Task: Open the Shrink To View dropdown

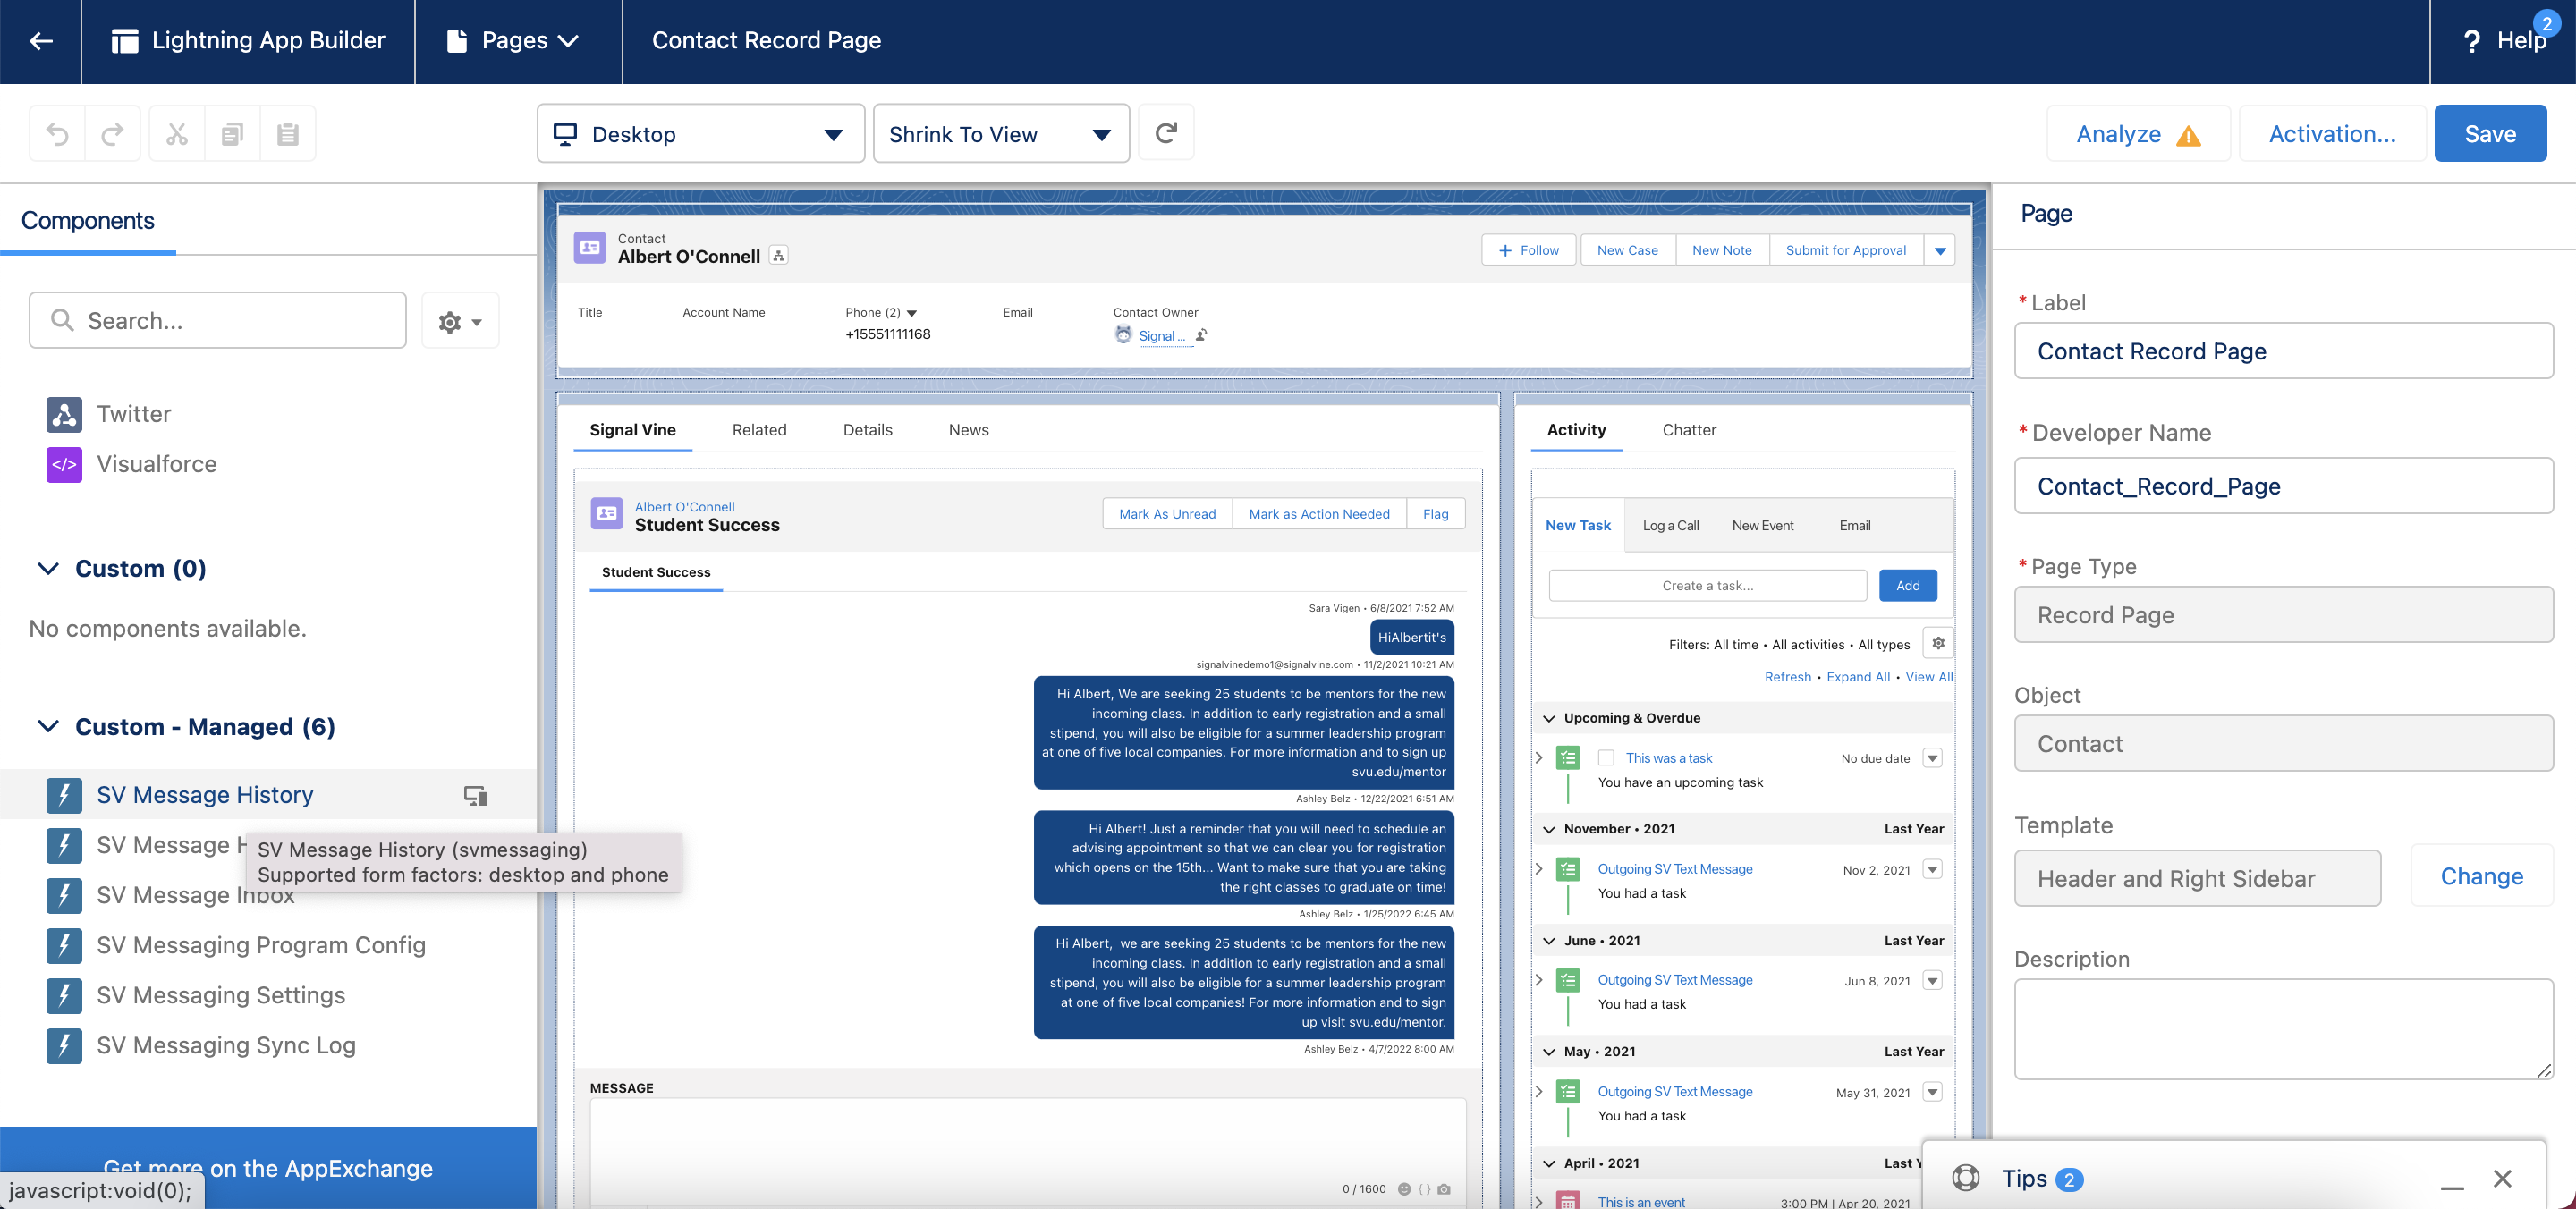Action: coord(1001,134)
